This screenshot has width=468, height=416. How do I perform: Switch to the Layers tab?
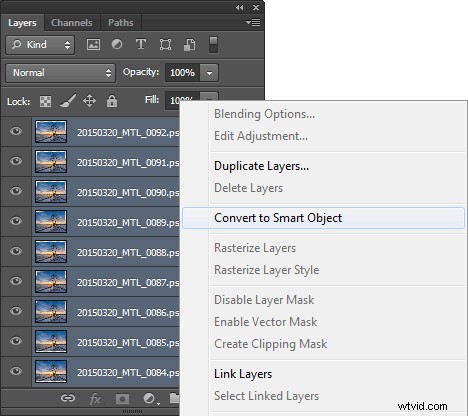pos(22,23)
